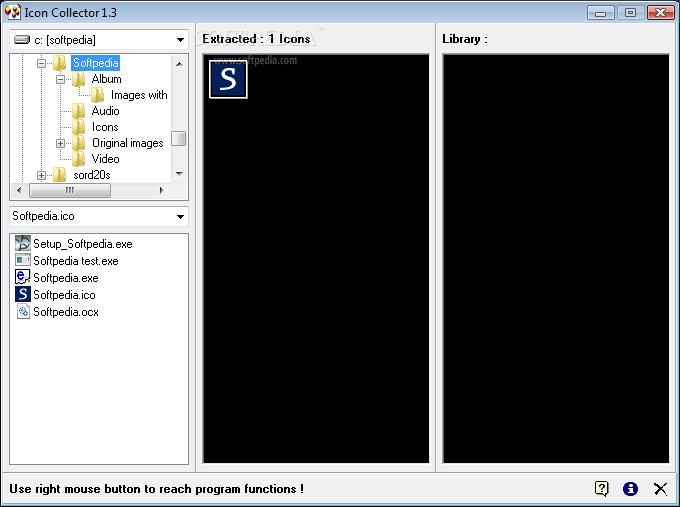Open the drive selector dropdown

point(180,40)
